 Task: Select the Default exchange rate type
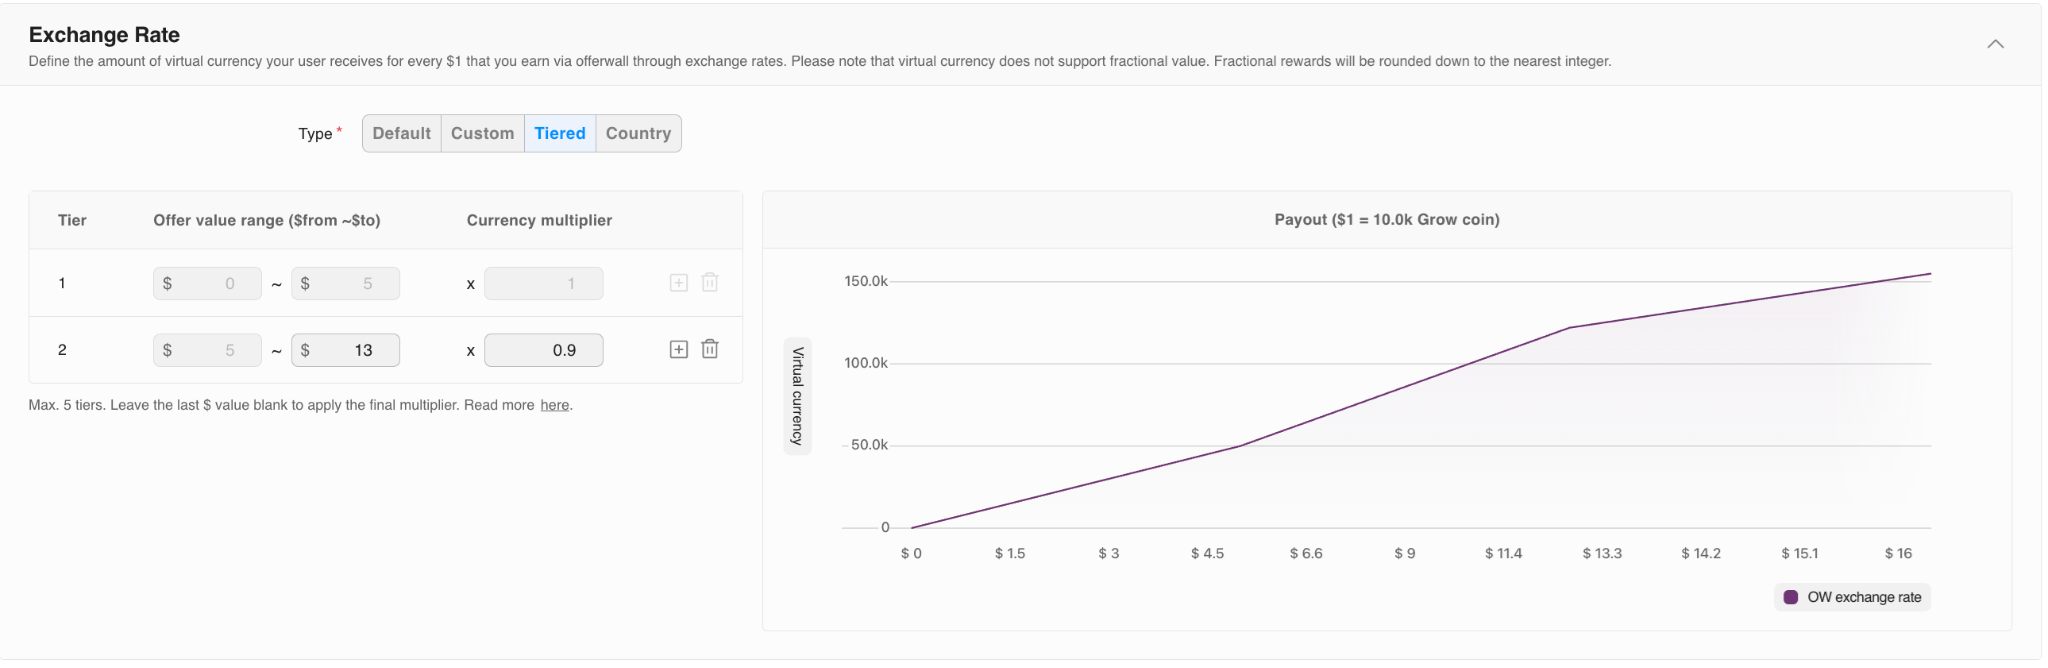(x=401, y=133)
